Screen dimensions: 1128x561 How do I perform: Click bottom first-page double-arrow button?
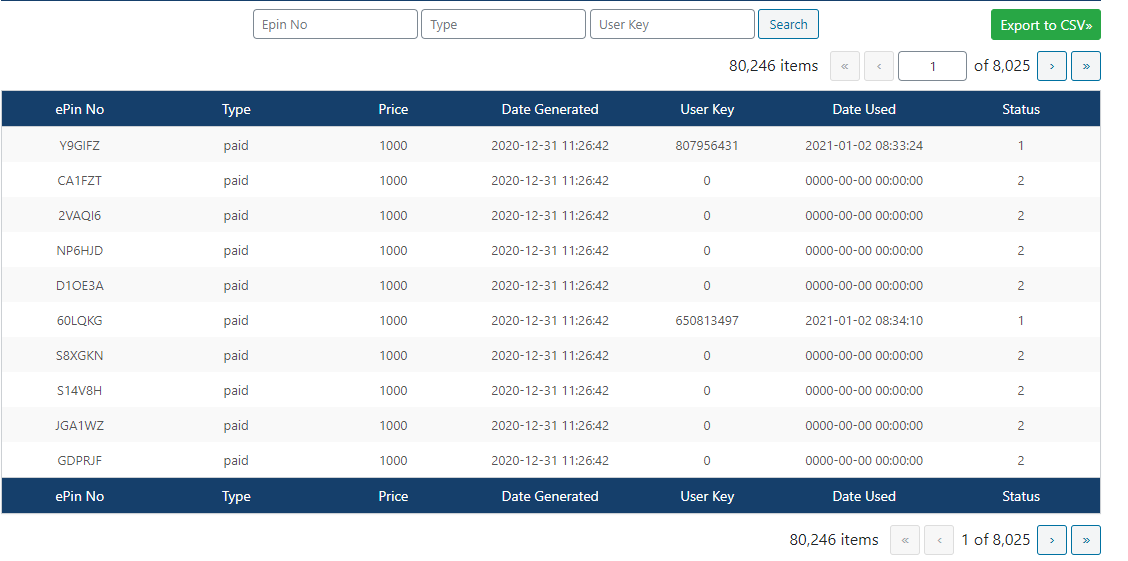click(x=905, y=540)
